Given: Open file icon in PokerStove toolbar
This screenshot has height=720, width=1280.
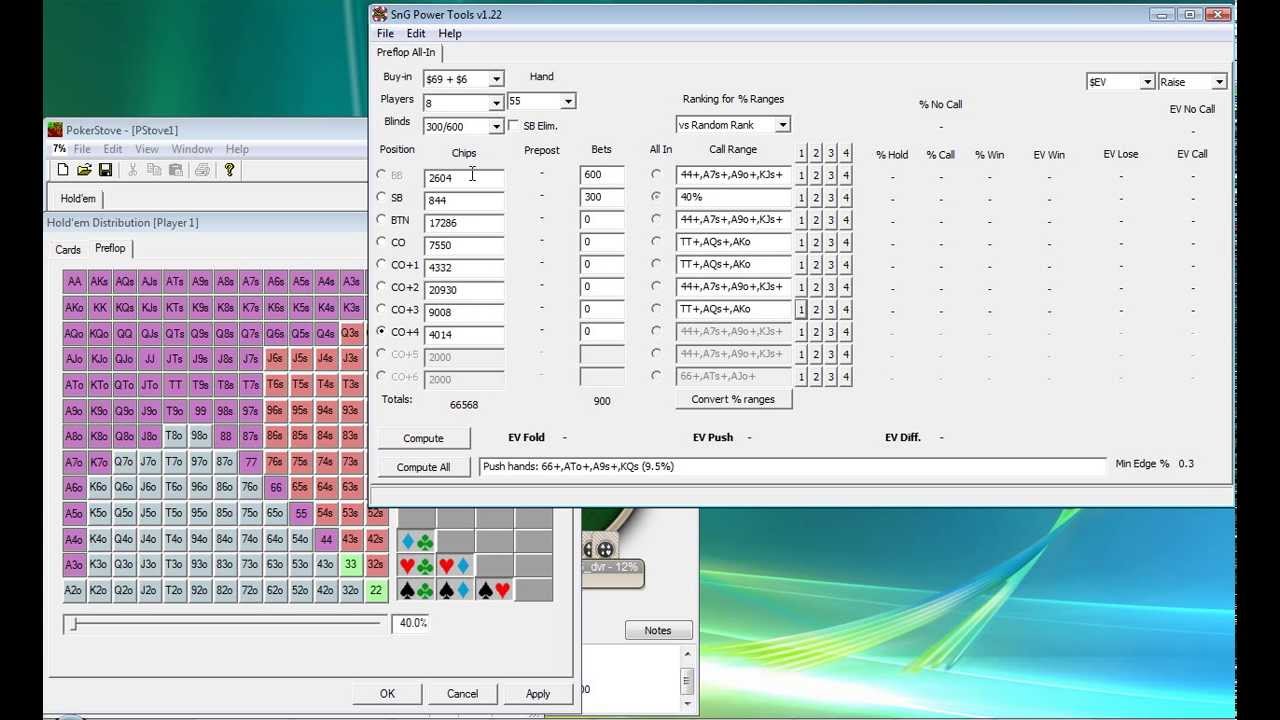Looking at the screenshot, I should [84, 171].
